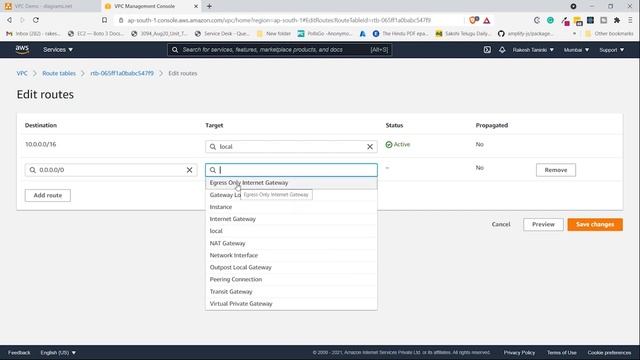
Task: Open Privacy Policy footer link
Action: [x=519, y=353]
